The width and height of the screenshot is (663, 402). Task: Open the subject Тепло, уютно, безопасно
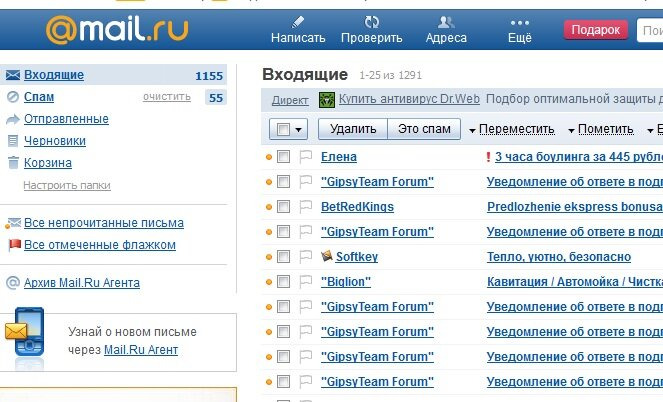[559, 257]
